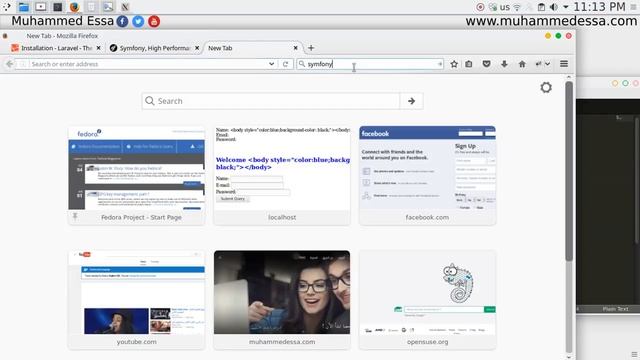Screen dimensions: 640x360
Task: Open the file manager from the panel
Action: (x=24, y=7)
